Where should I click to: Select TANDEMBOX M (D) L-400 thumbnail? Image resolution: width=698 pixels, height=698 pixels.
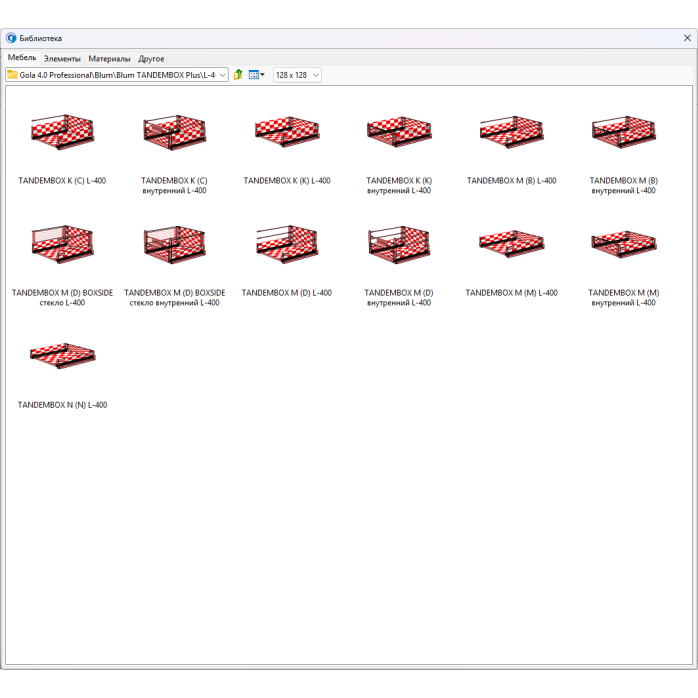tap(287, 244)
